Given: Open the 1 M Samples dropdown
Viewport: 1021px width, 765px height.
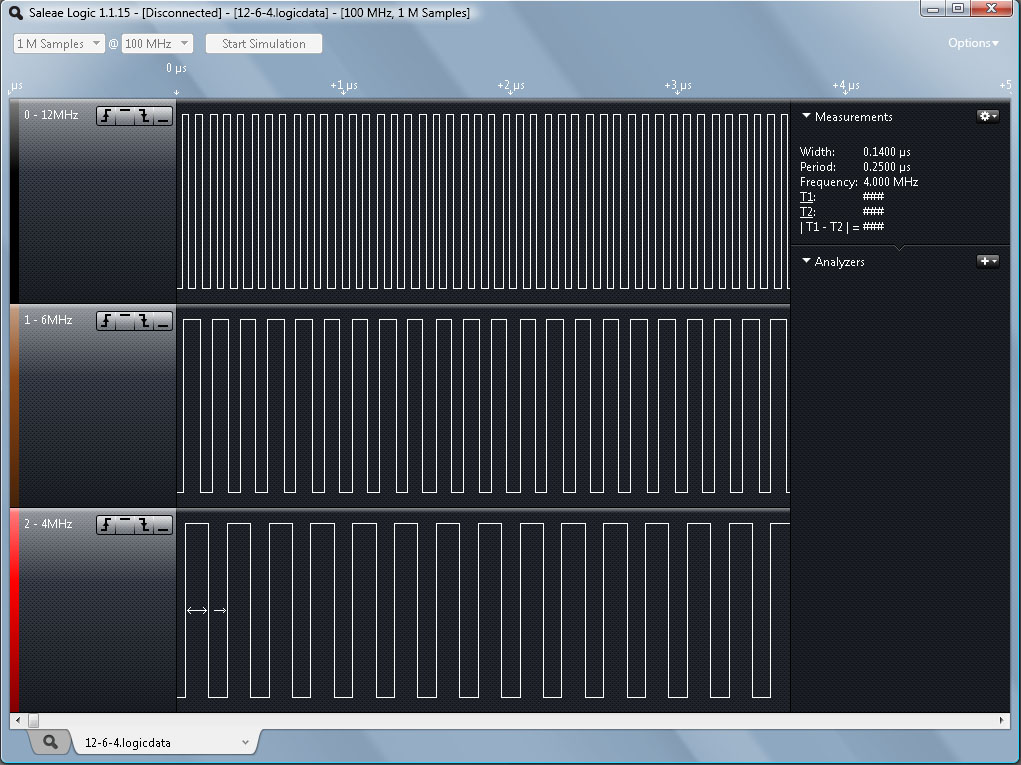Looking at the screenshot, I should (x=59, y=44).
